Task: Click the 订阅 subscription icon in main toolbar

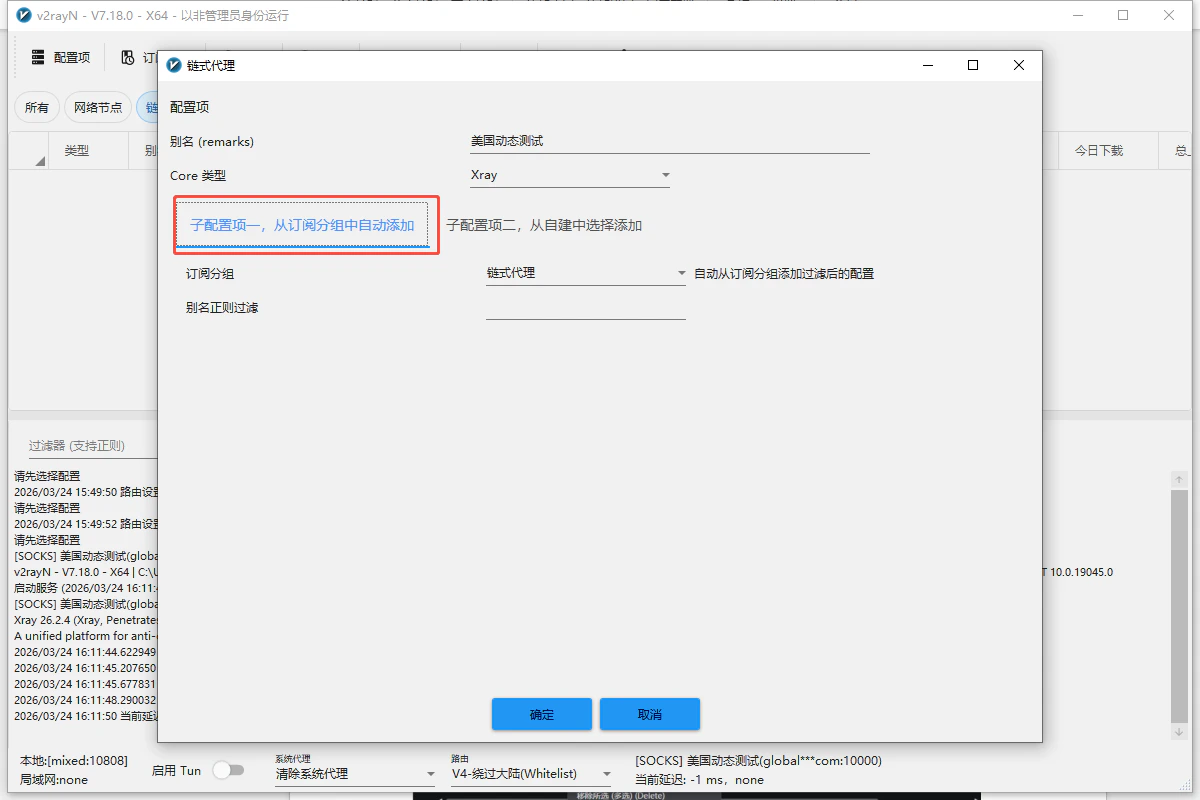Action: (x=128, y=58)
